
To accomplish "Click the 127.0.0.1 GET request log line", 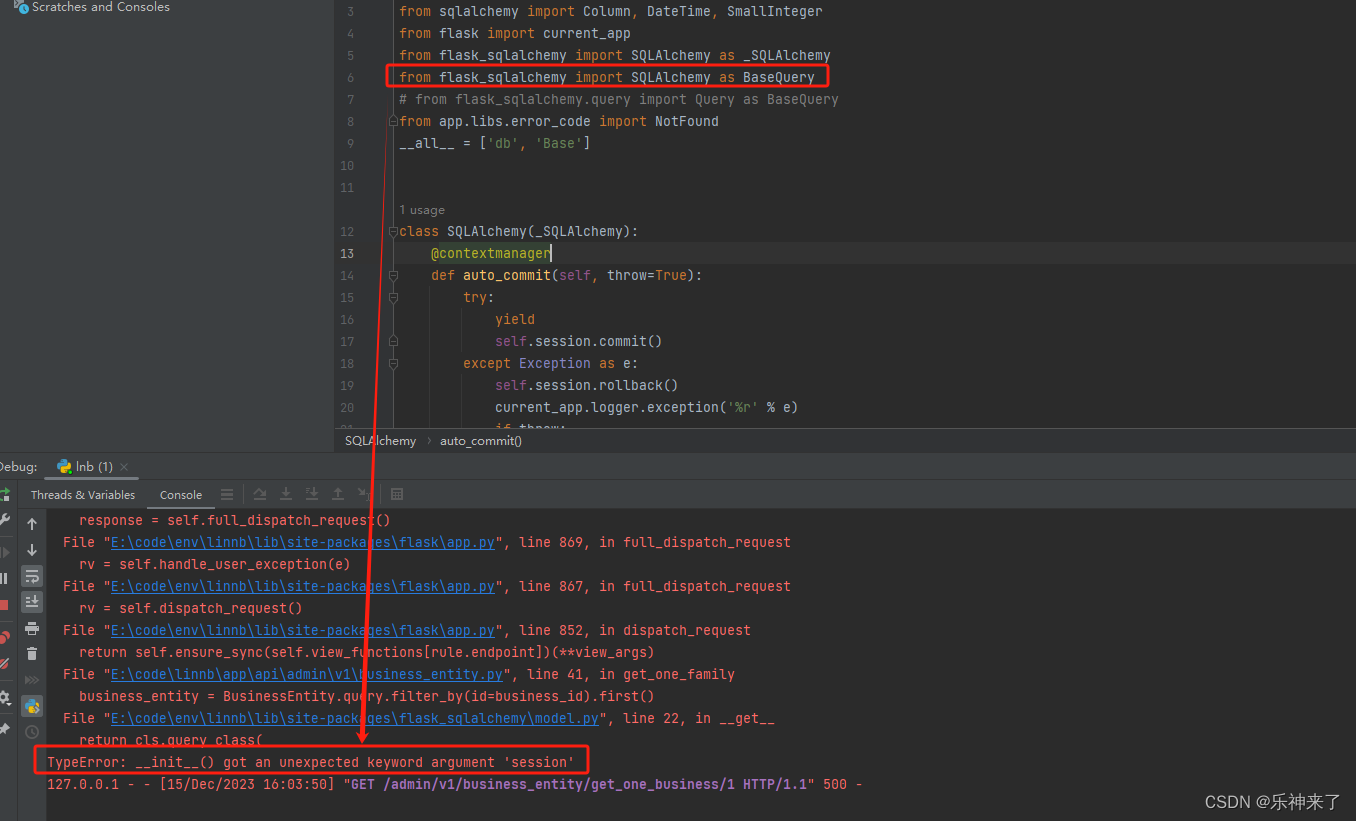I will 455,784.
